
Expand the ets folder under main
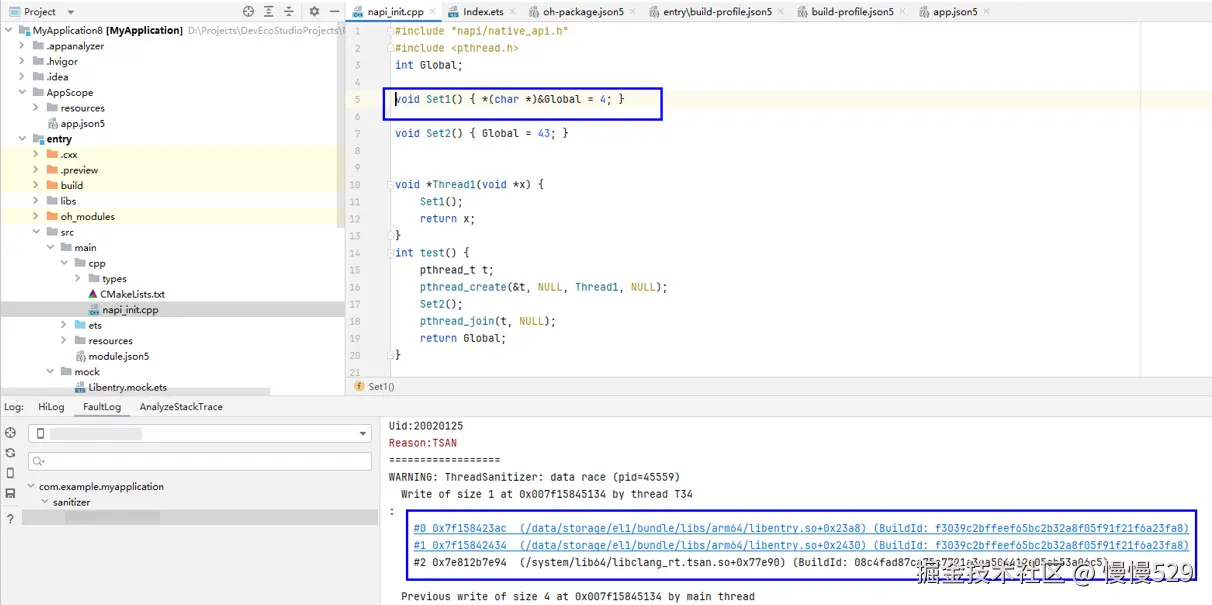tap(64, 325)
